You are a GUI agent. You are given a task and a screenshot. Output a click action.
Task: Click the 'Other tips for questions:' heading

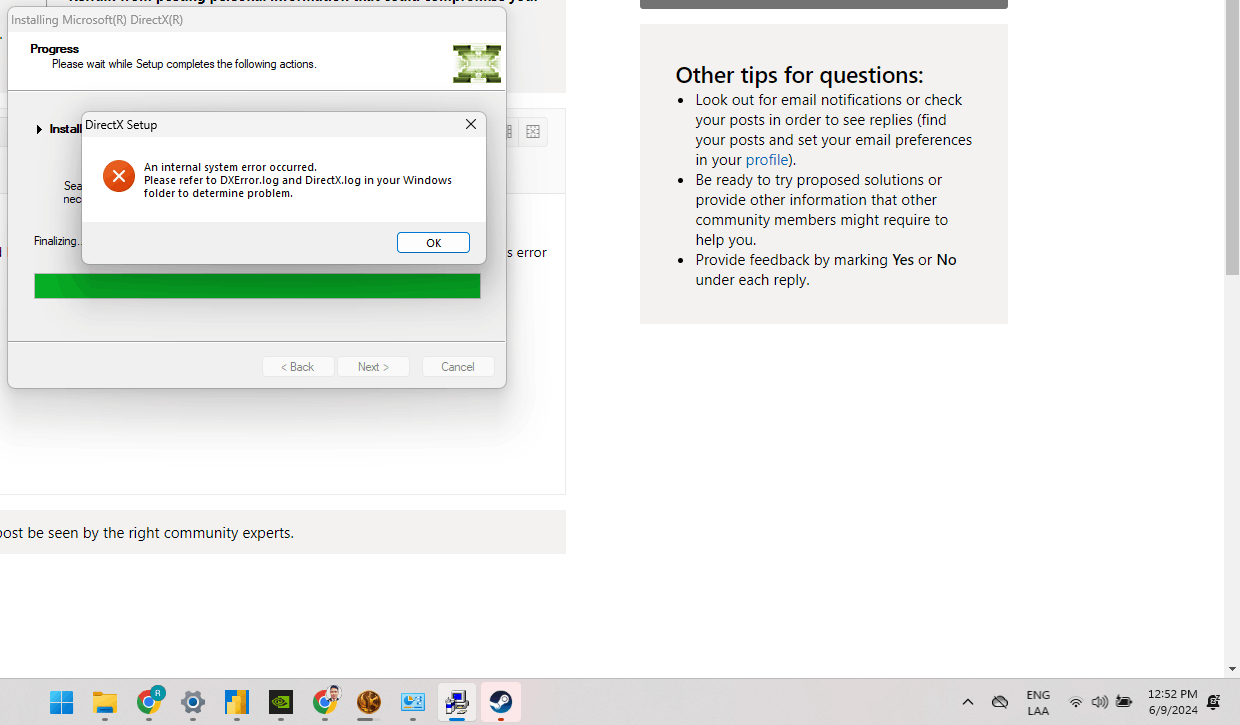[x=799, y=75]
